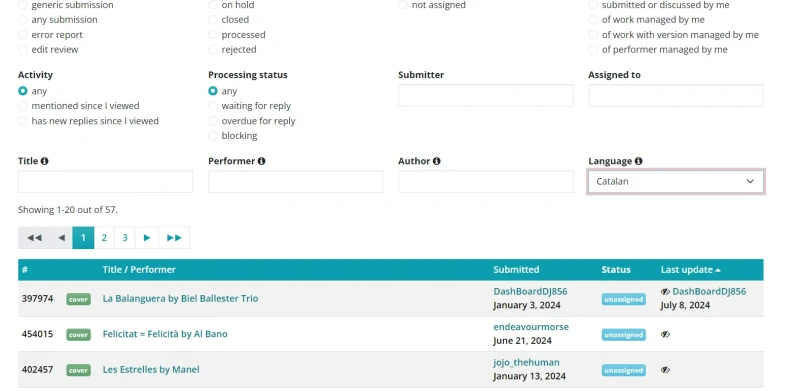
Task: Focus the Submitter input field
Action: [x=486, y=95]
